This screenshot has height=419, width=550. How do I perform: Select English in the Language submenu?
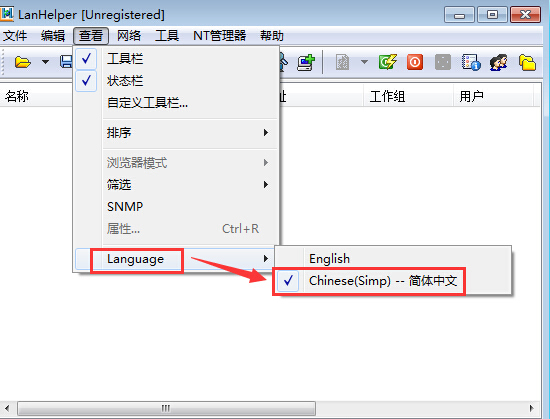pos(393,259)
